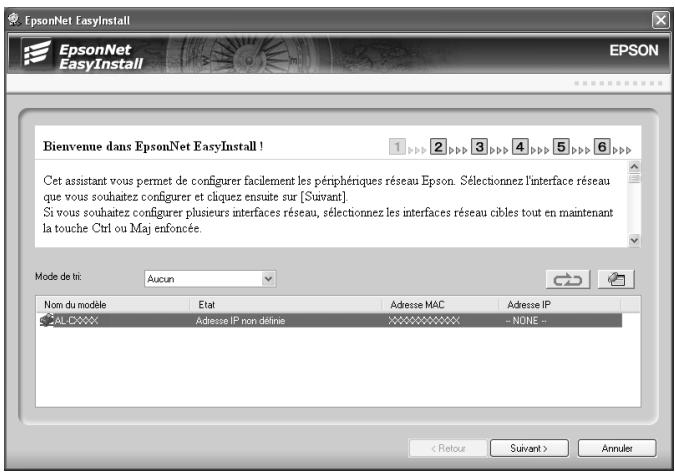Click the Bienvenue dans EpsonNet EasyInstall heading
The height and width of the screenshot is (472, 675).
[153, 146]
